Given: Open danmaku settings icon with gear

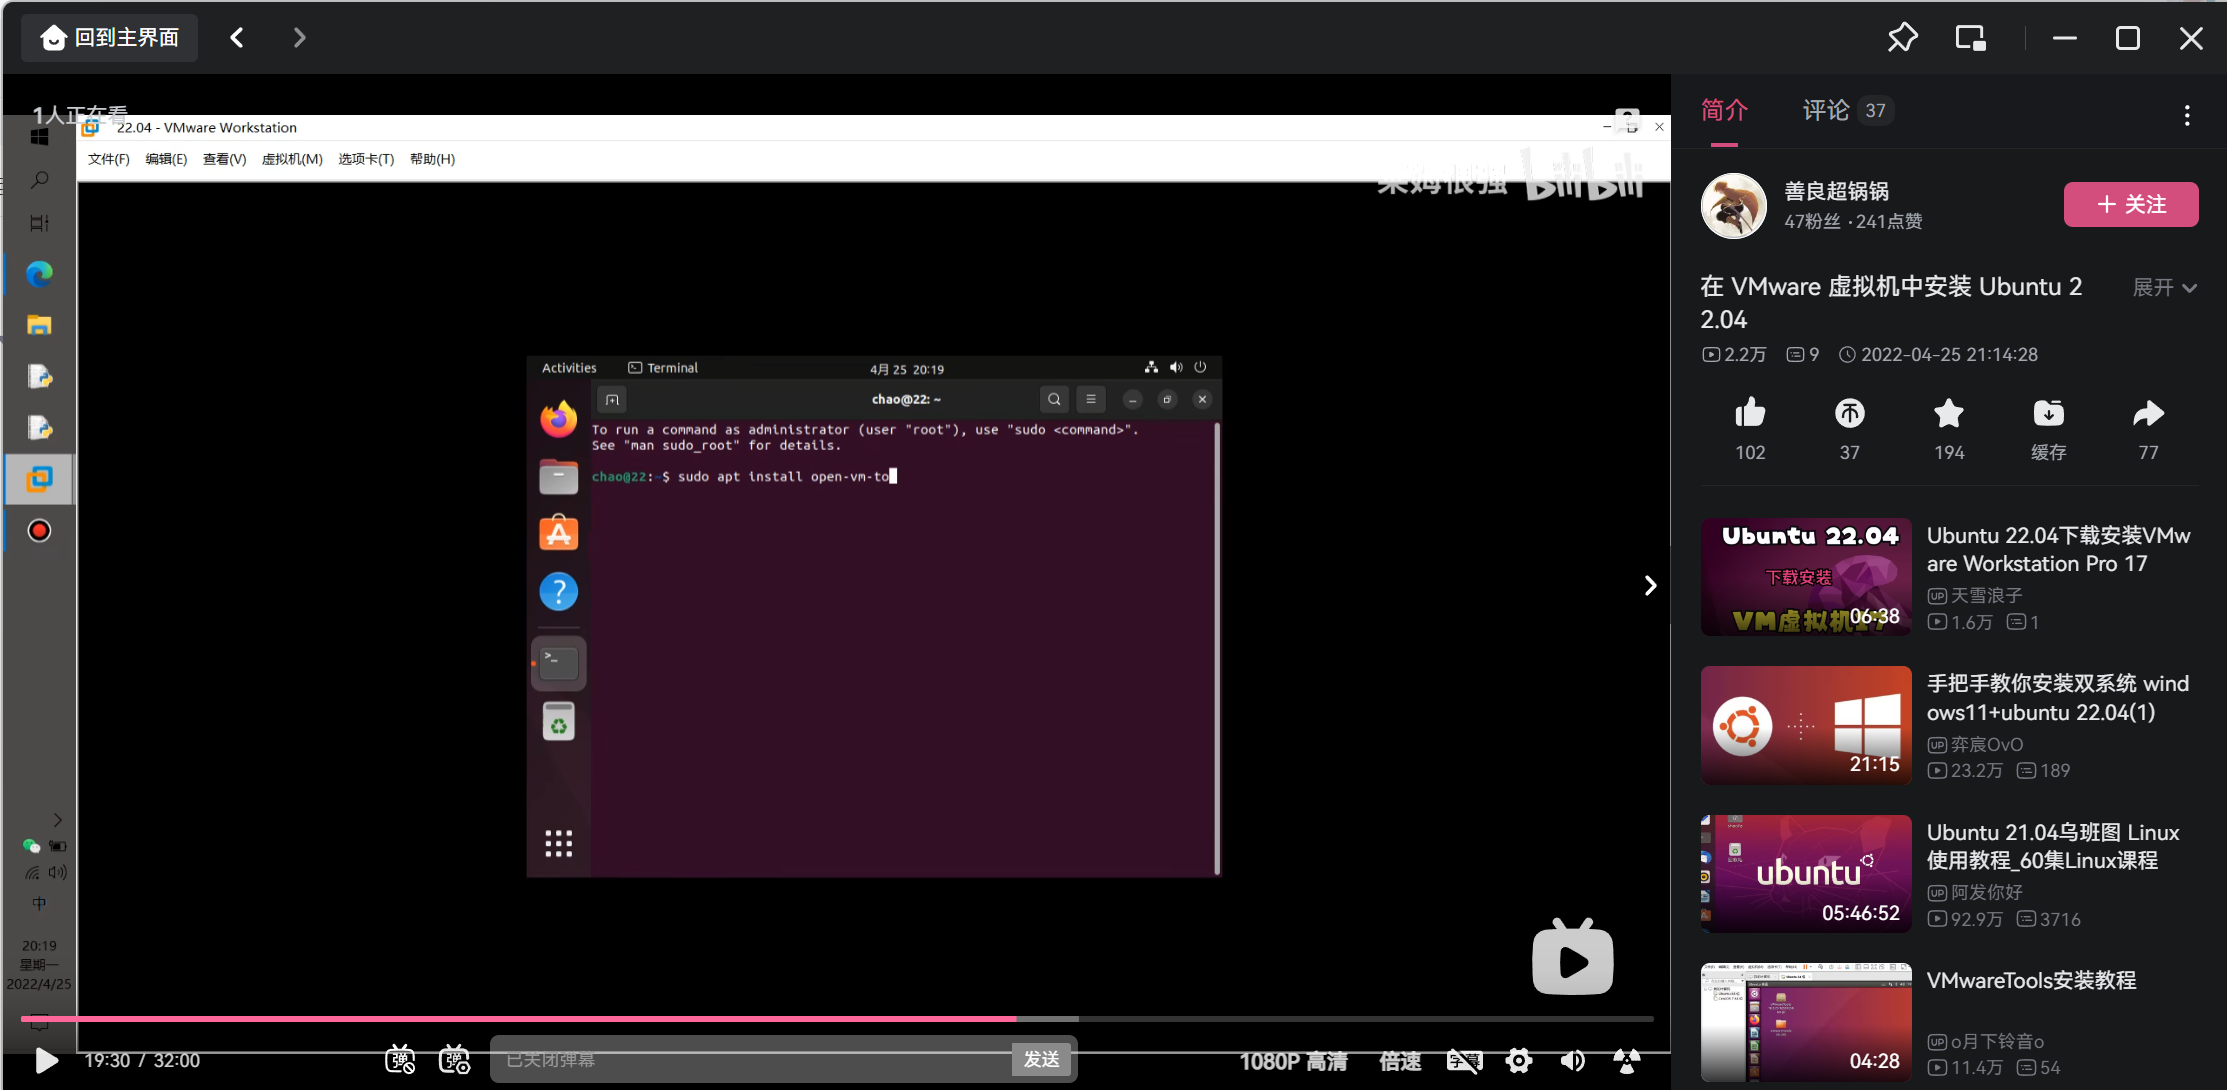Looking at the screenshot, I should 454,1060.
